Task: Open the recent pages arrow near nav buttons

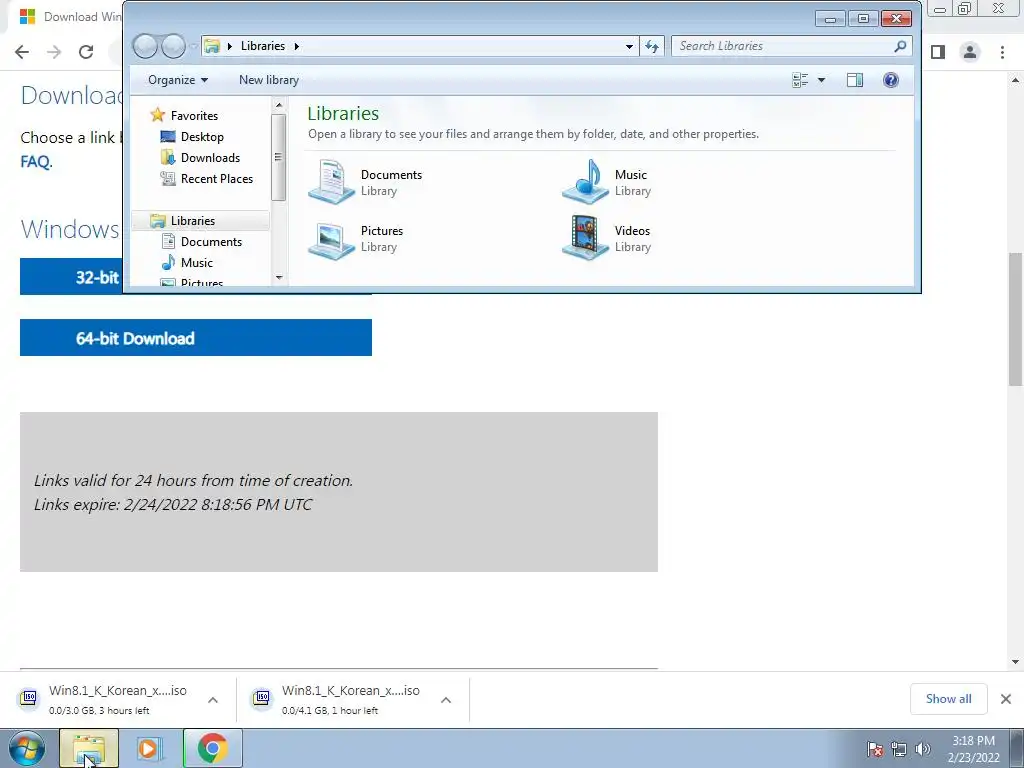Action: tap(193, 46)
